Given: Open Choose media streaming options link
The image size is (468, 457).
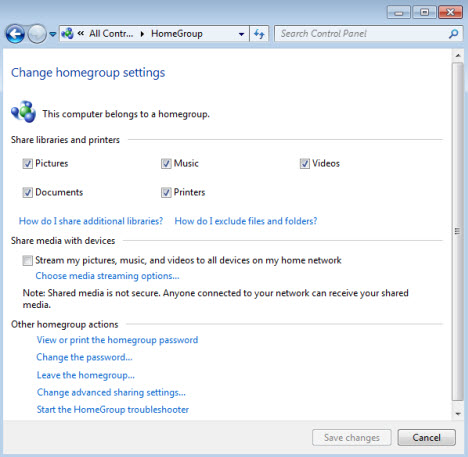Looking at the screenshot, I should (x=107, y=276).
